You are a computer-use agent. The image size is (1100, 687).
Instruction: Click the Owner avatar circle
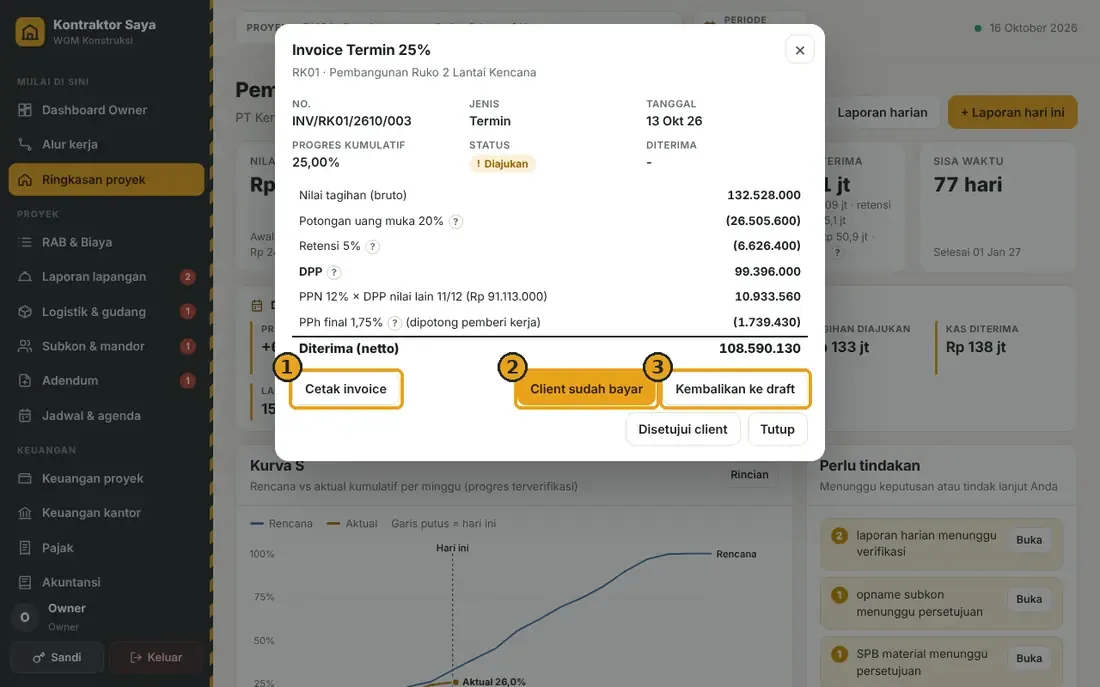[25, 618]
